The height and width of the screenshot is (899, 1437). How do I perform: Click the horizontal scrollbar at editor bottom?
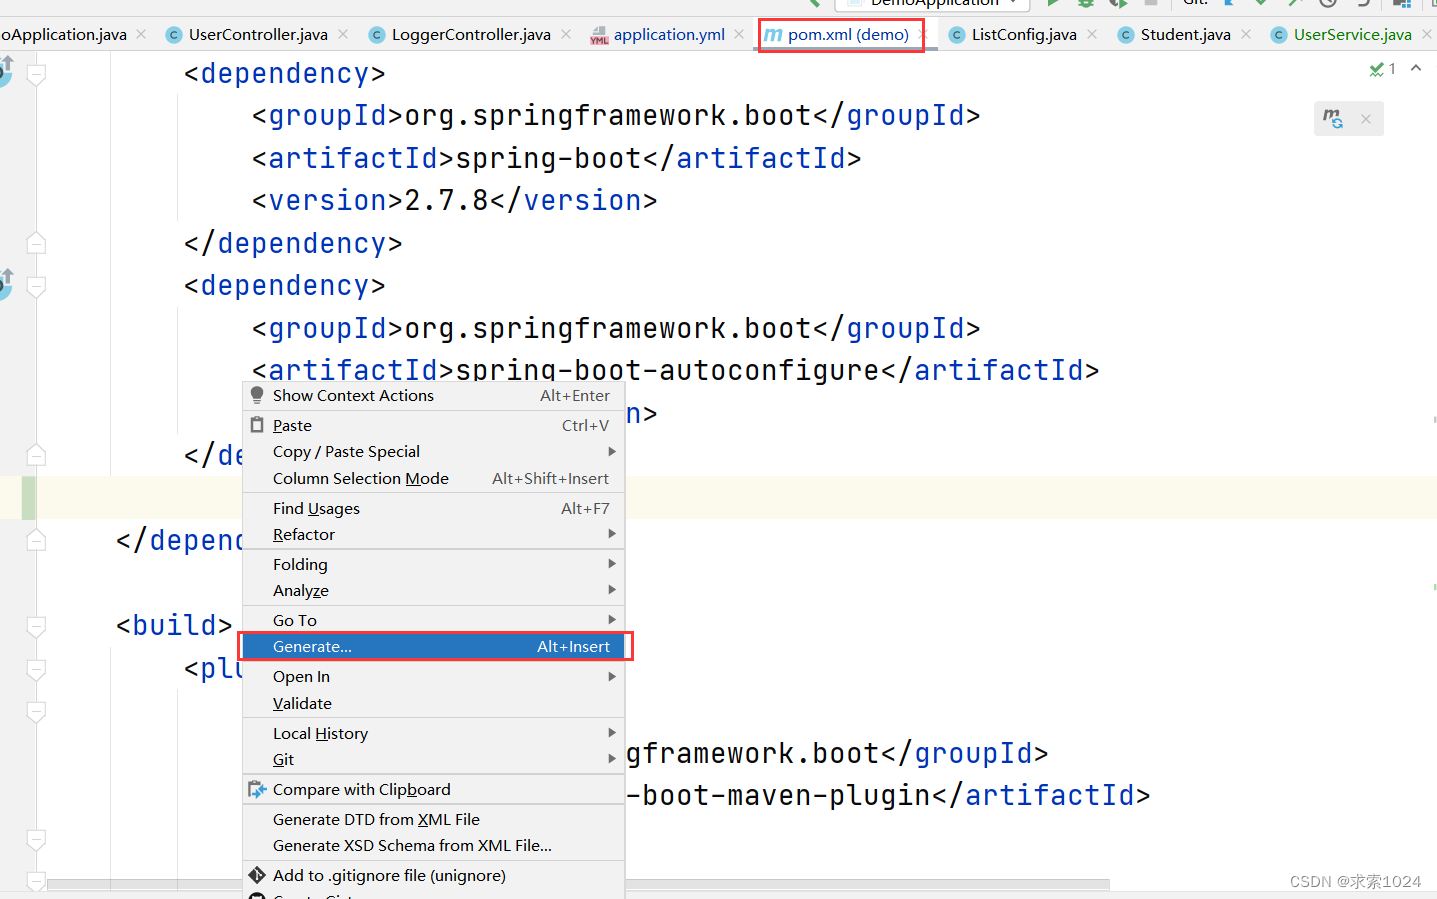[578, 884]
